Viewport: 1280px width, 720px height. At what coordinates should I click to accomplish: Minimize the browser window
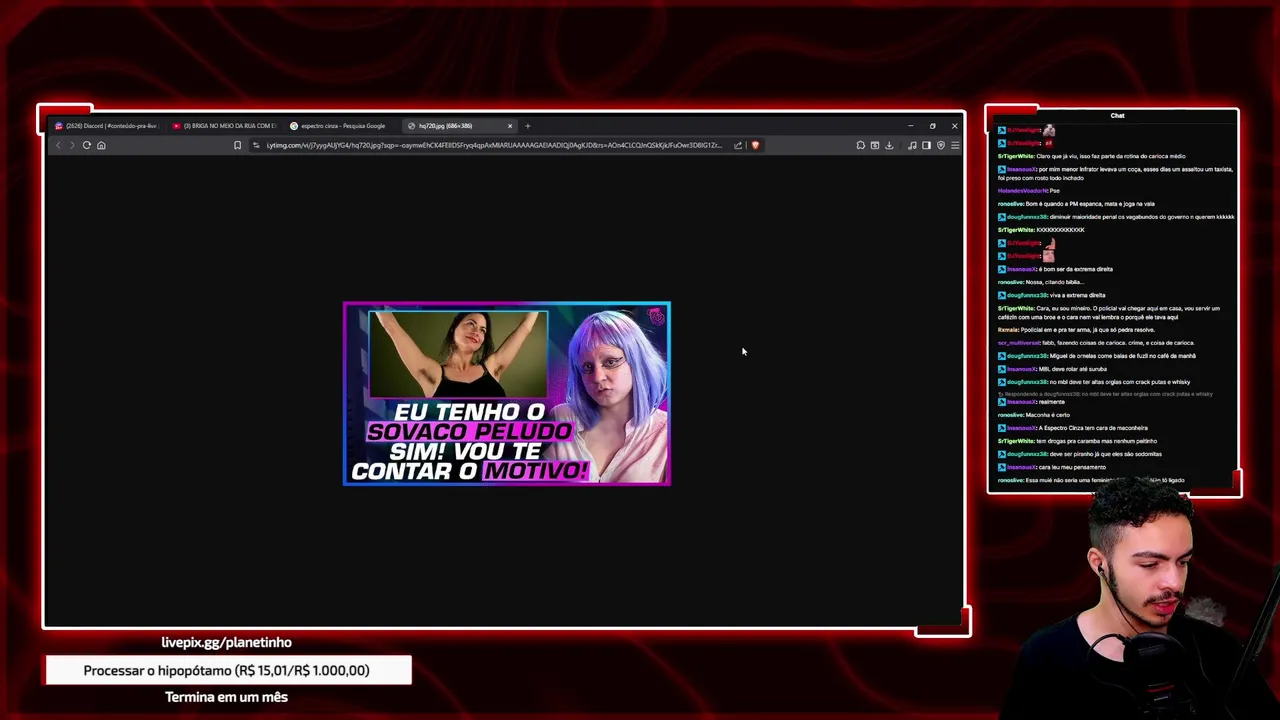(x=910, y=126)
